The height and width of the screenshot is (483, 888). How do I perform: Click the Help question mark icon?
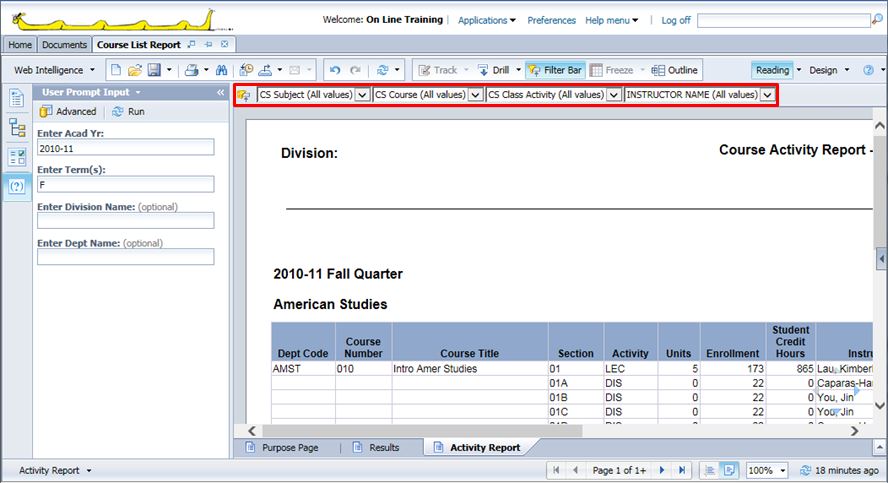868,70
